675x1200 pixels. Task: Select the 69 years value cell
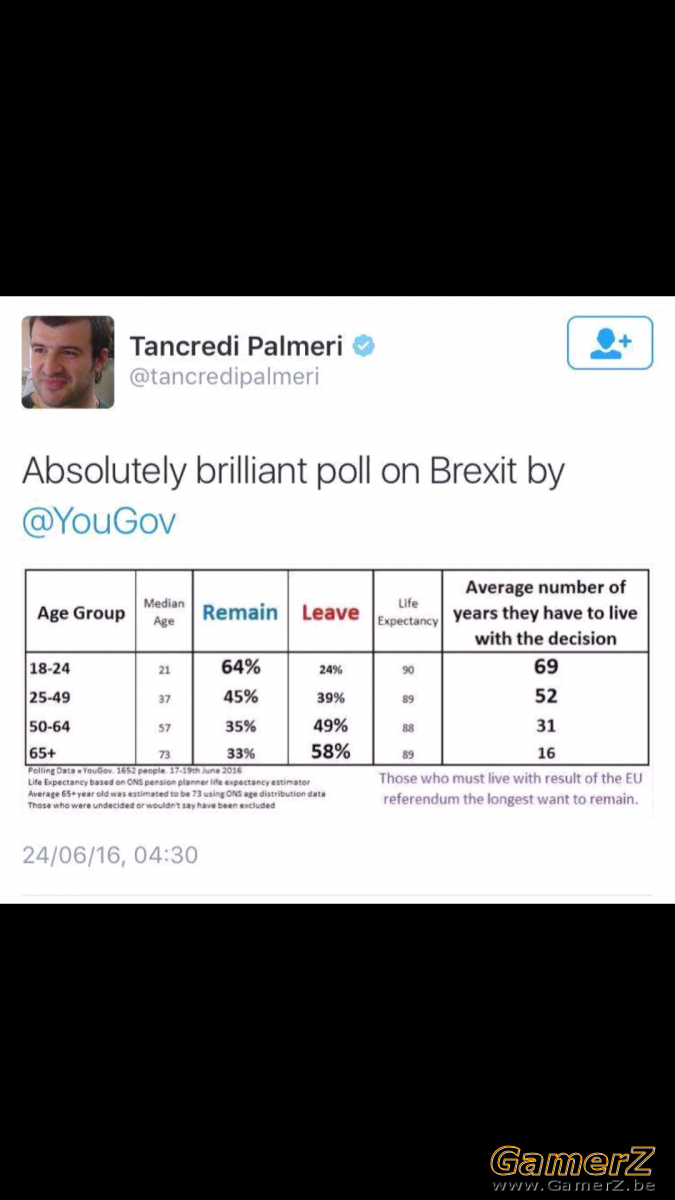point(545,667)
